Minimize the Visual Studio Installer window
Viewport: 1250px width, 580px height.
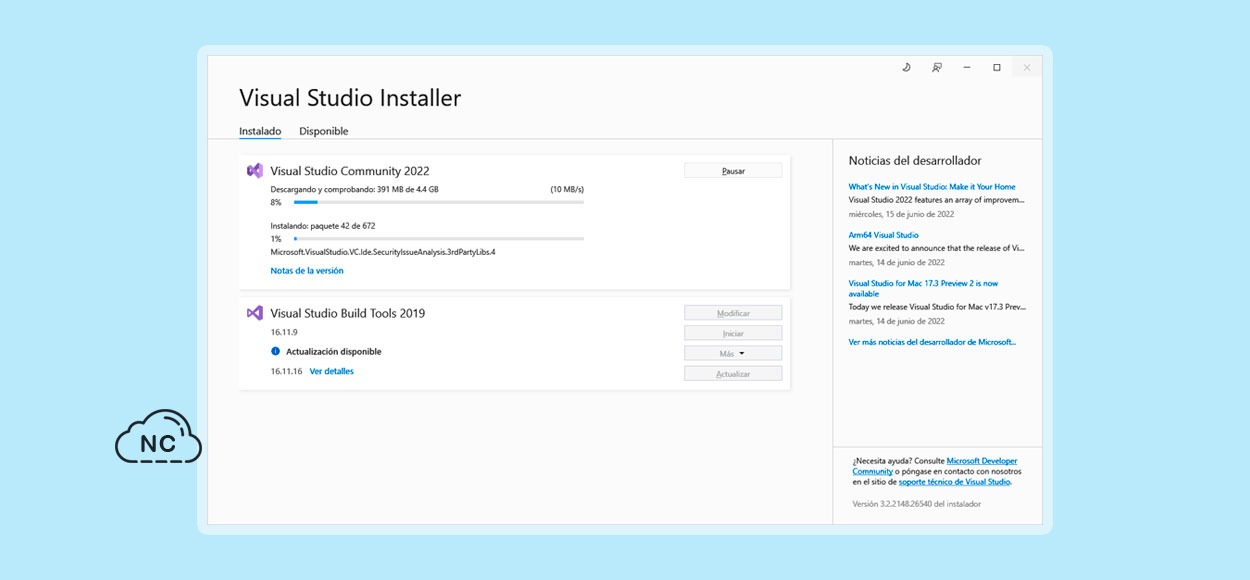(x=967, y=67)
